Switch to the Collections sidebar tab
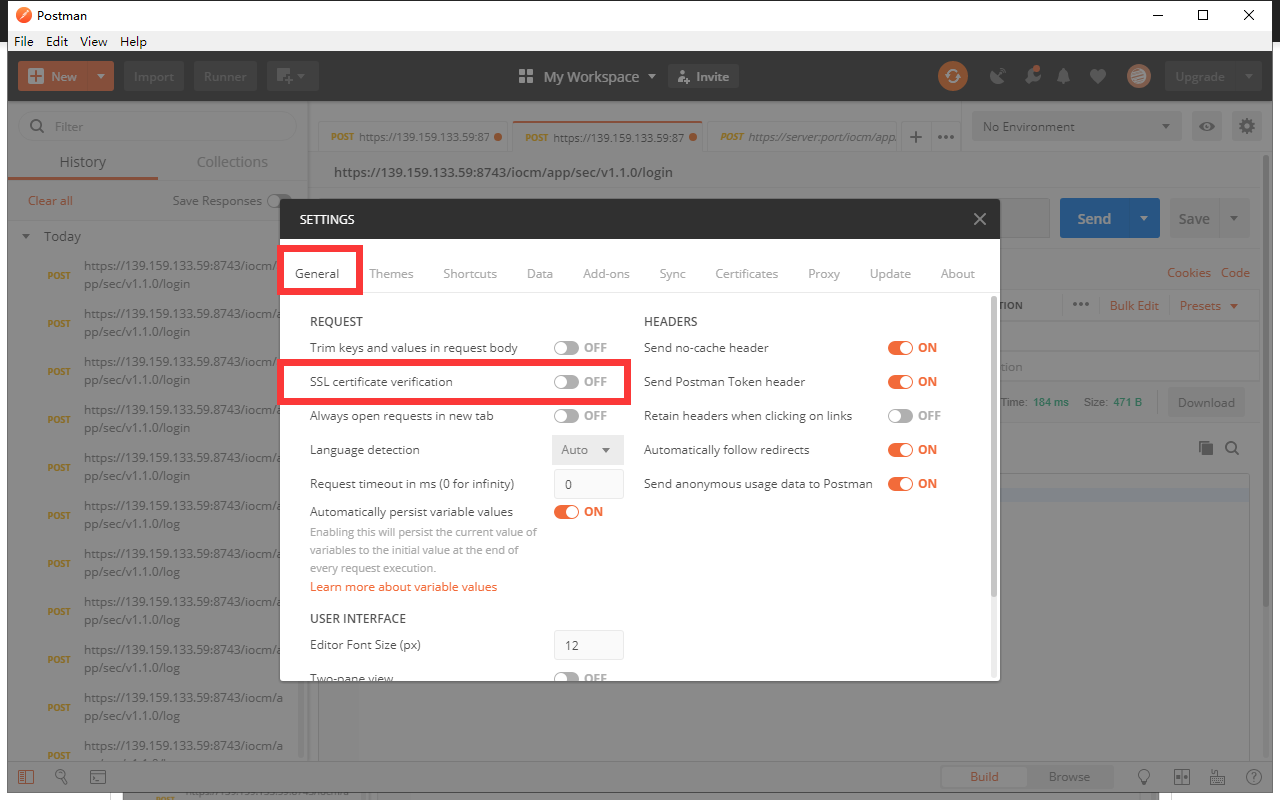This screenshot has height=800, width=1280. coord(232,161)
